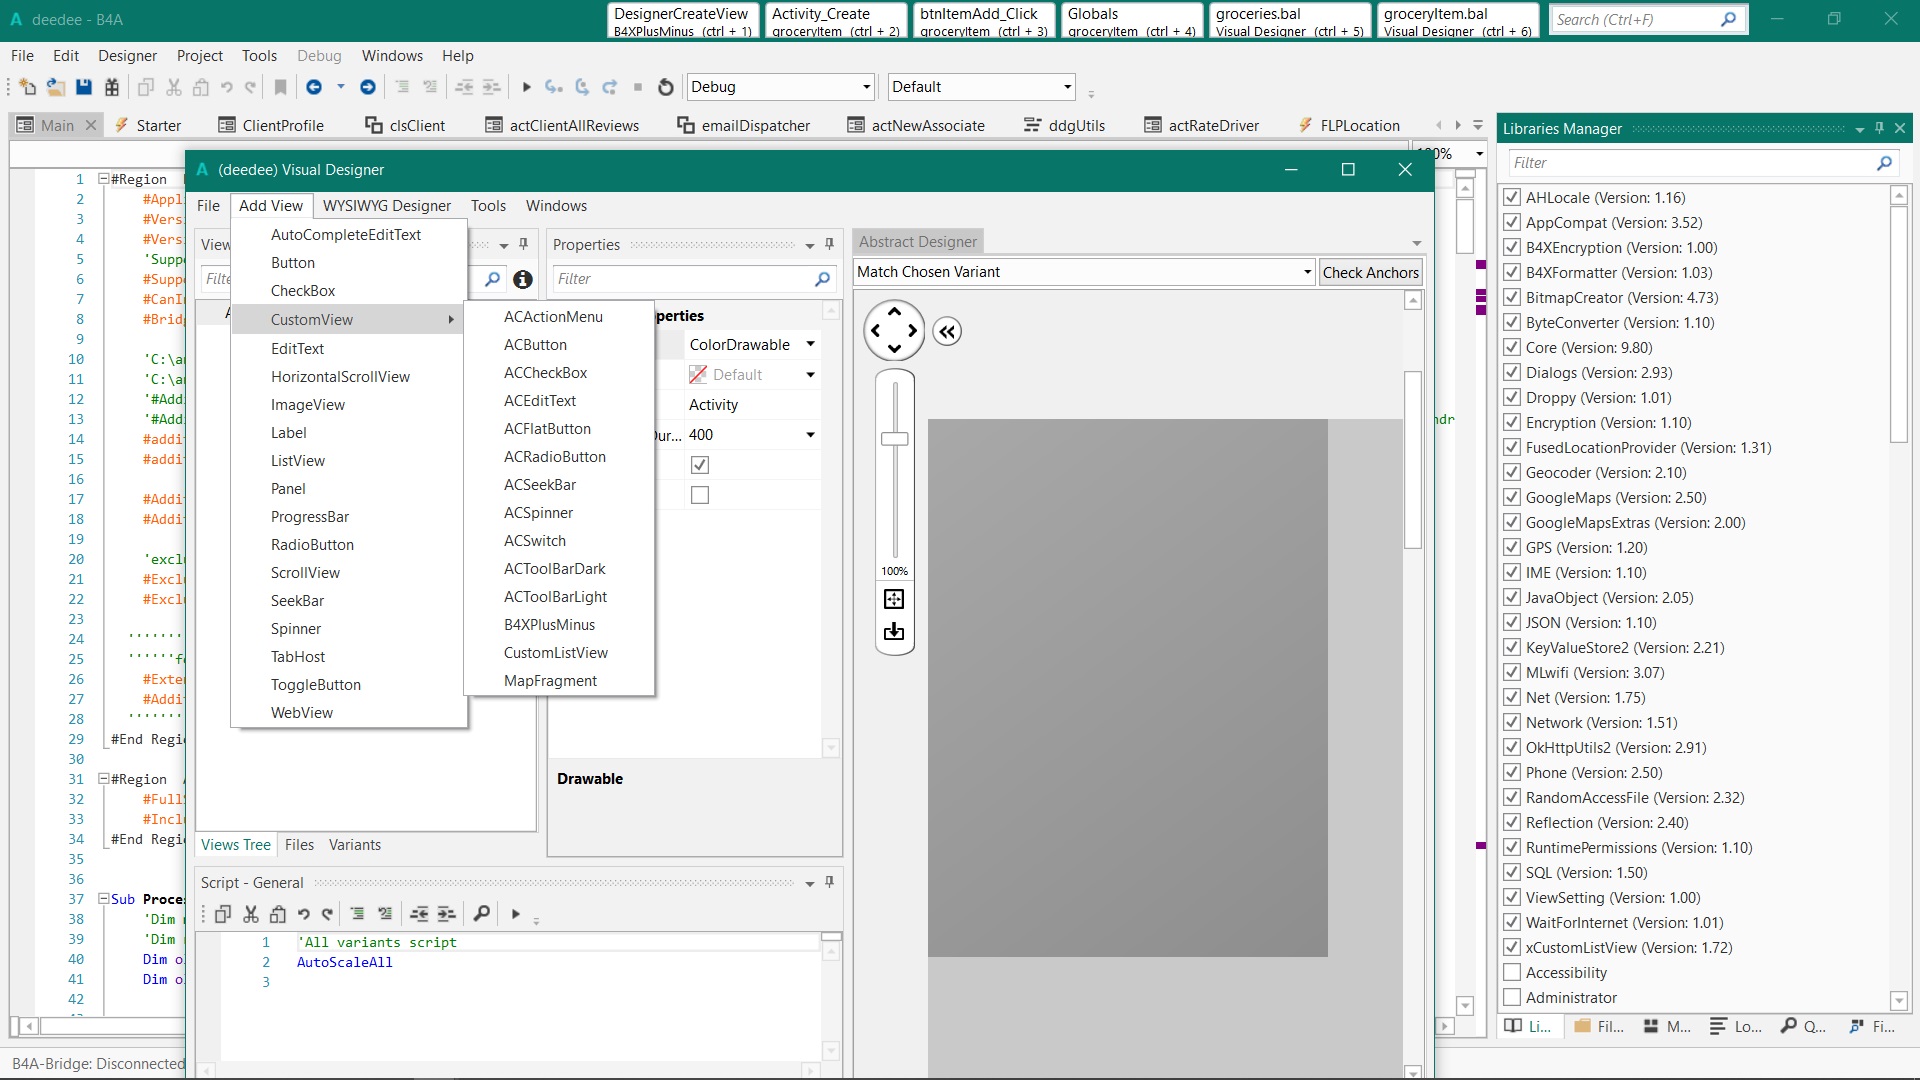Click the navigate back arrow icon

click(x=314, y=87)
